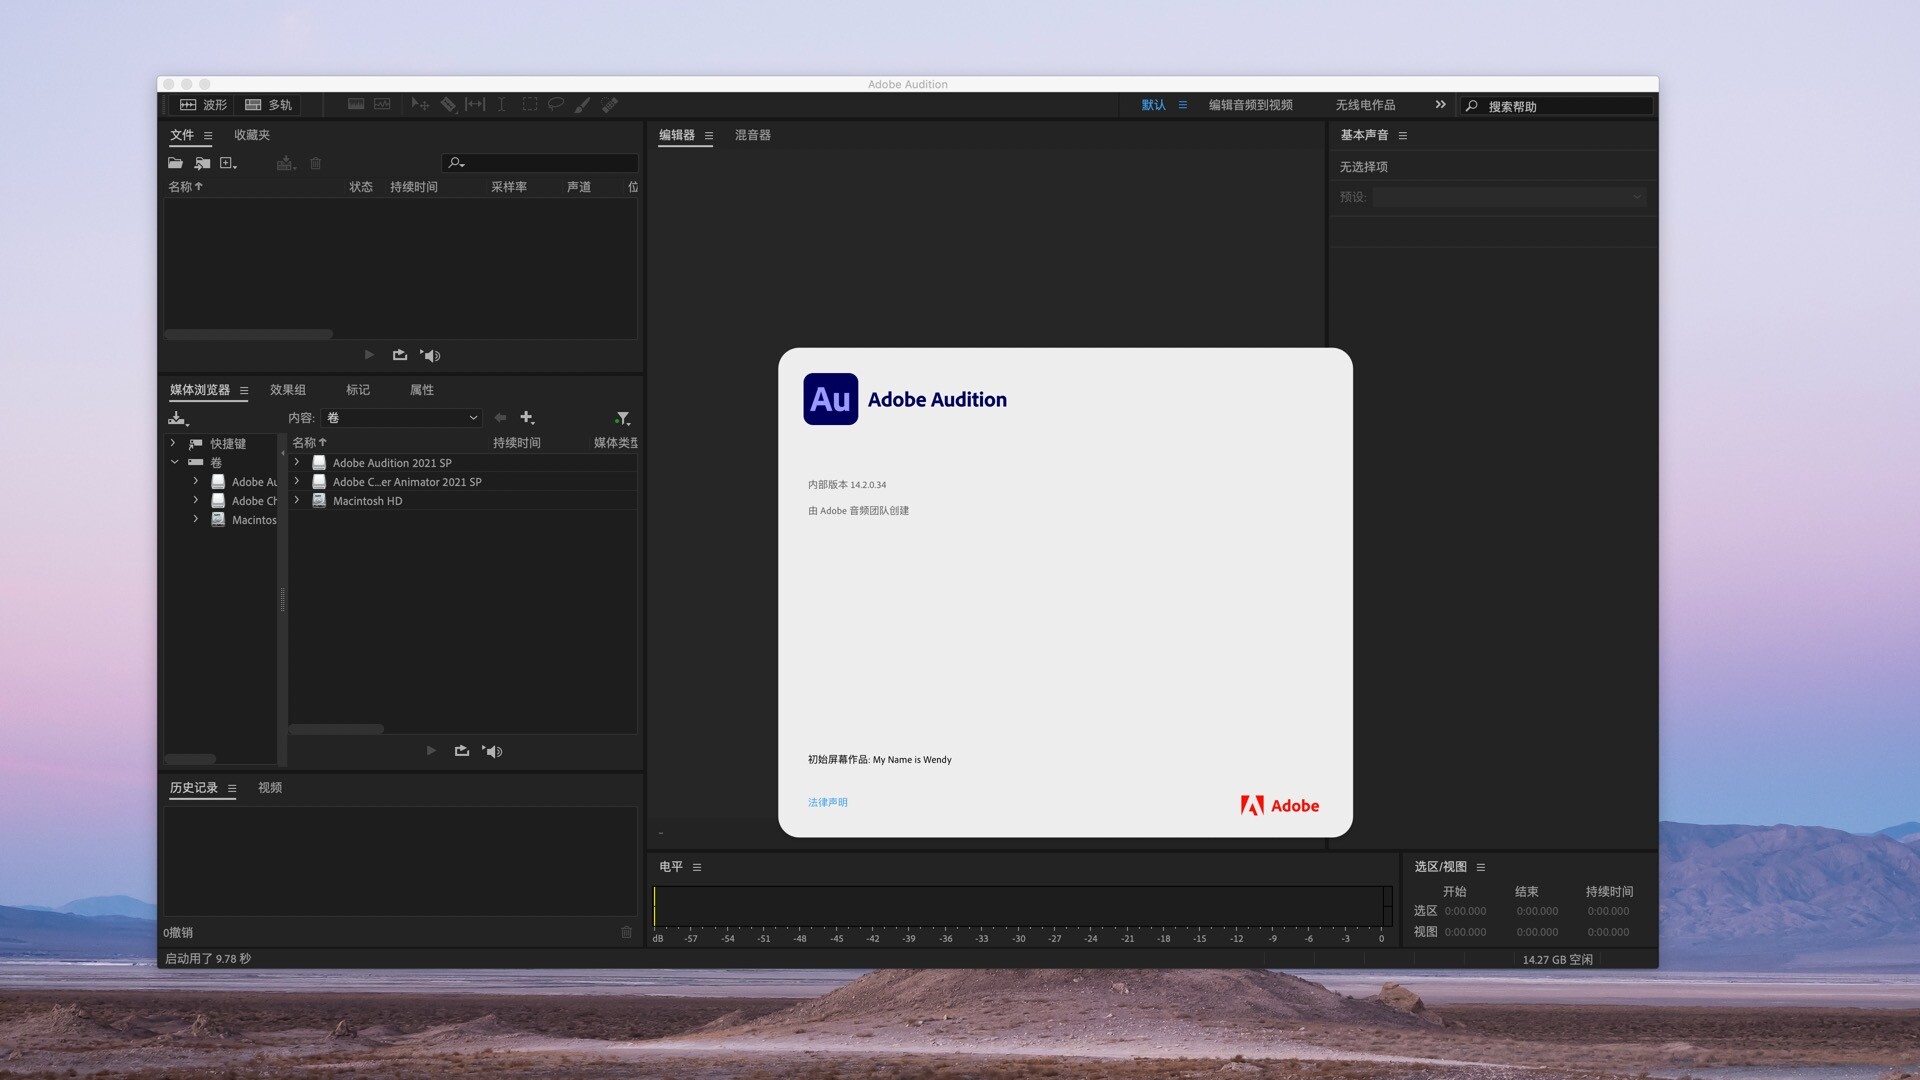Show spectral frequency display icon
This screenshot has width=1920, height=1080.
tap(356, 104)
